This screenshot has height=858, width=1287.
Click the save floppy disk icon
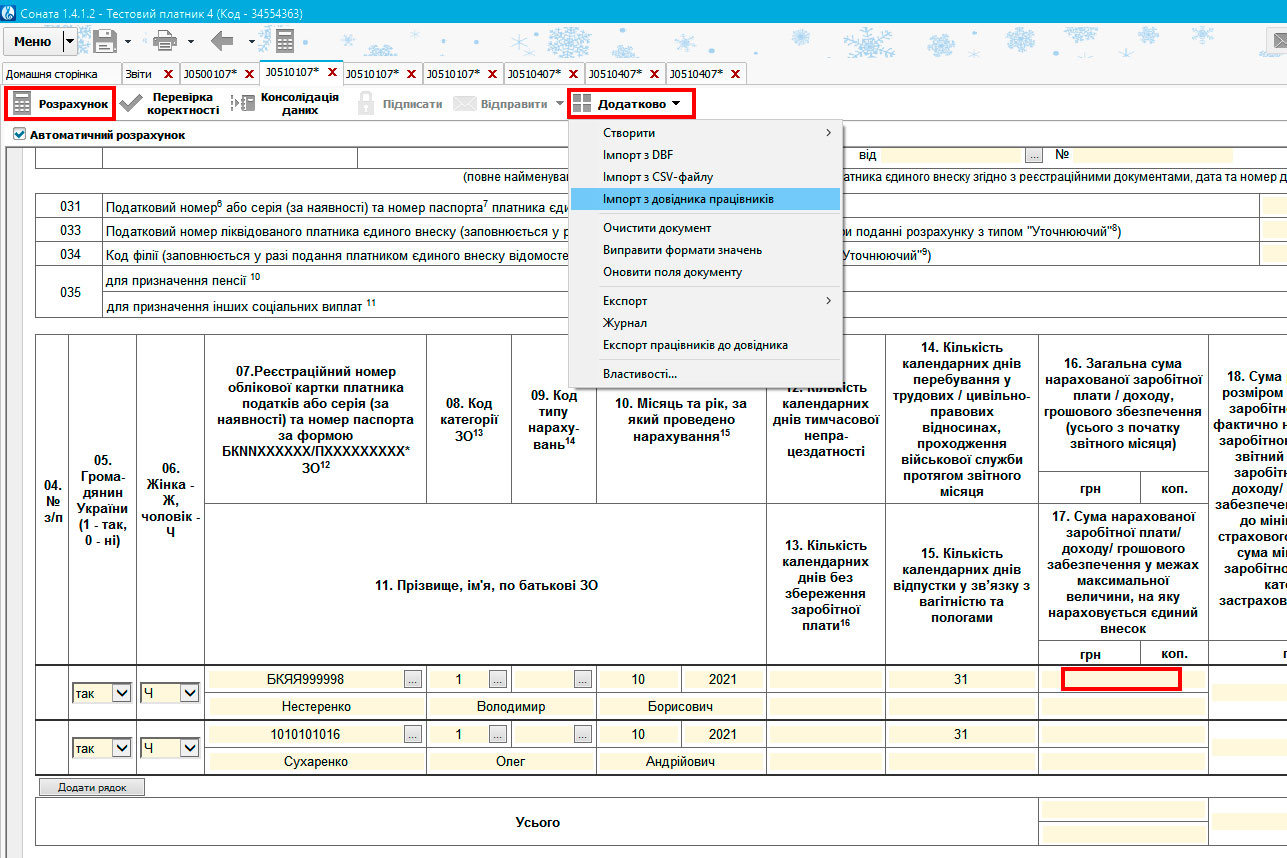[x=105, y=41]
